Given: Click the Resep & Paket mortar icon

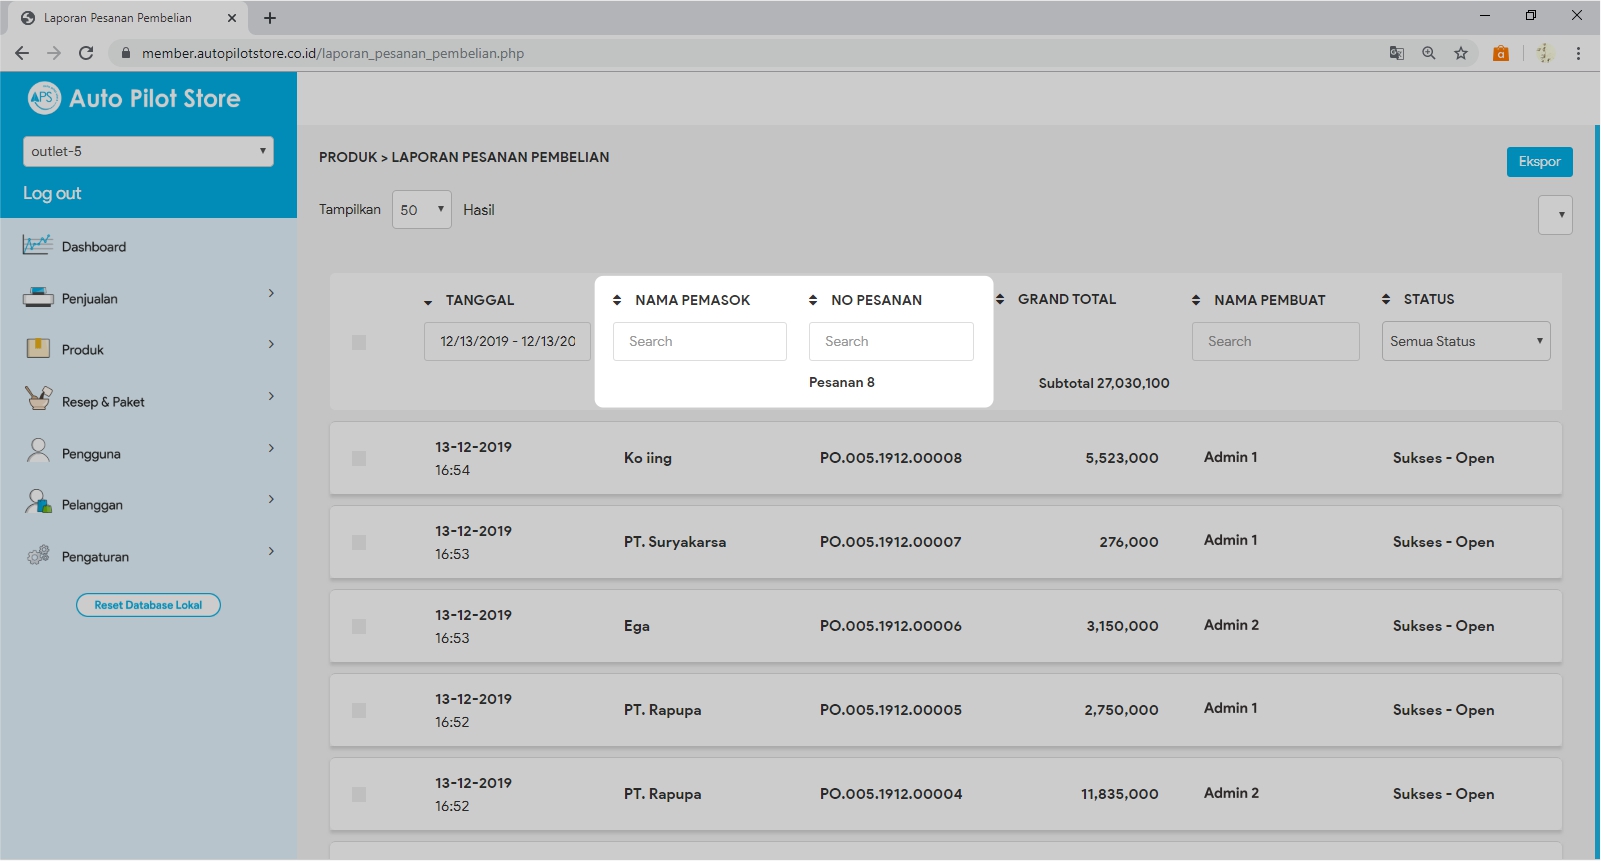Looking at the screenshot, I should 38,399.
